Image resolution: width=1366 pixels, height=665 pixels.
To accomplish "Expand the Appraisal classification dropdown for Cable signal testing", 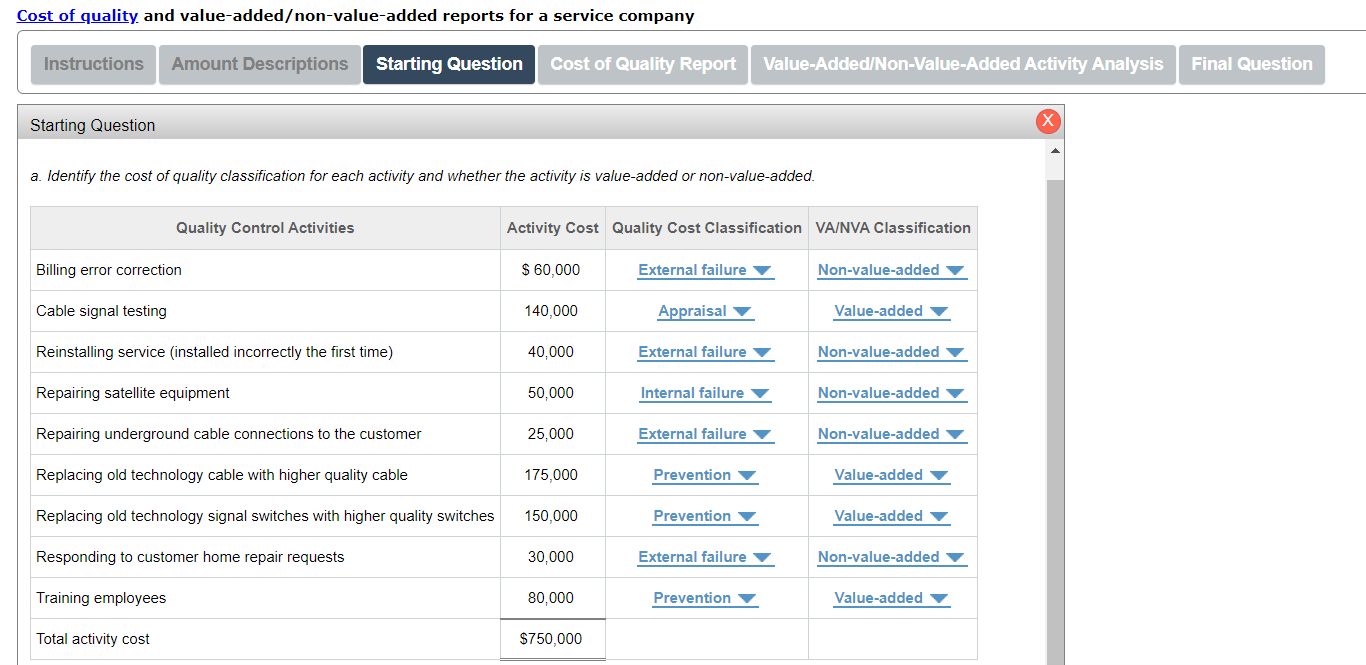I will (x=705, y=310).
